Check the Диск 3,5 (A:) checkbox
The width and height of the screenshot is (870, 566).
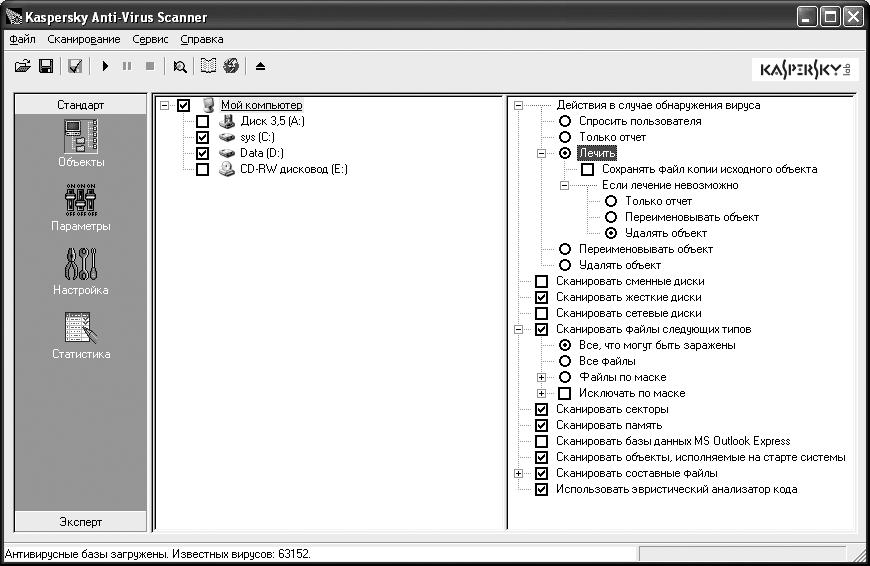tap(203, 122)
